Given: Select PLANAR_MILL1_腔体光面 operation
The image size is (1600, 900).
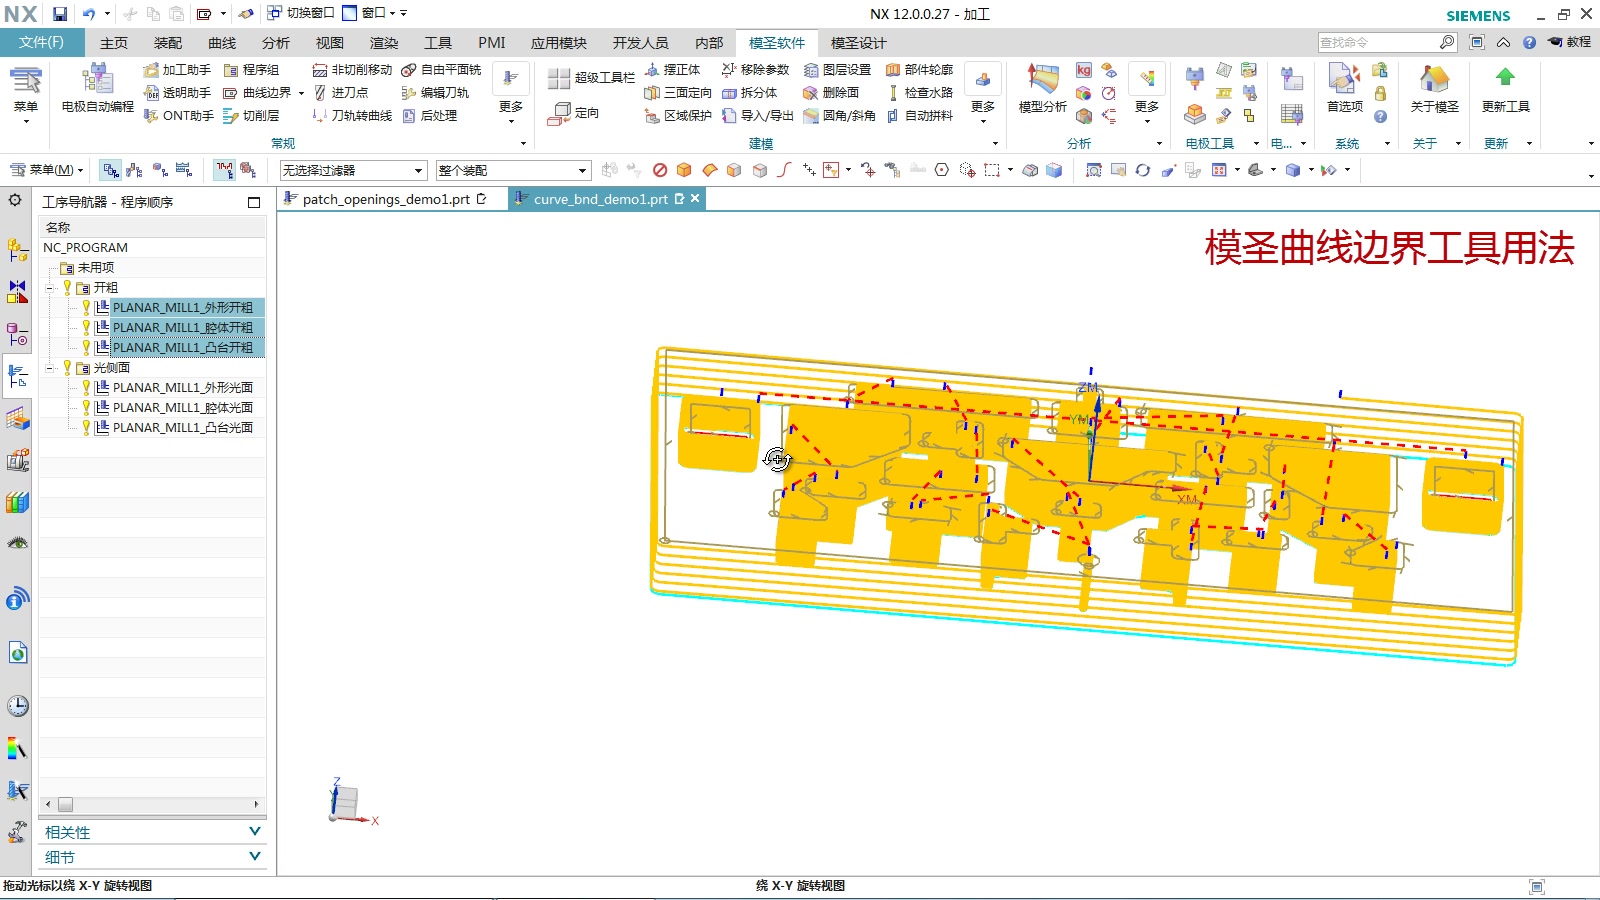Looking at the screenshot, I should (x=183, y=408).
